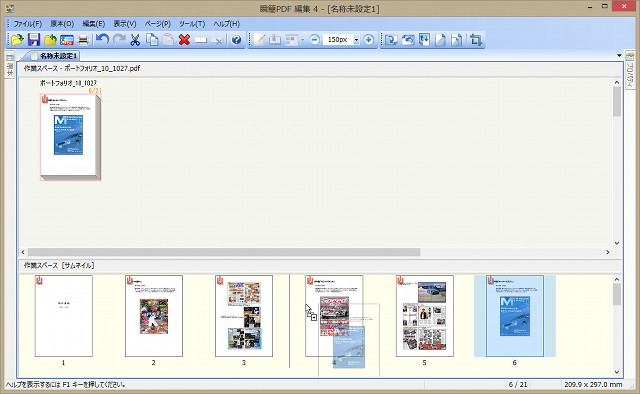
Task: Open the ヘルプ(H) menu
Action: (227, 24)
